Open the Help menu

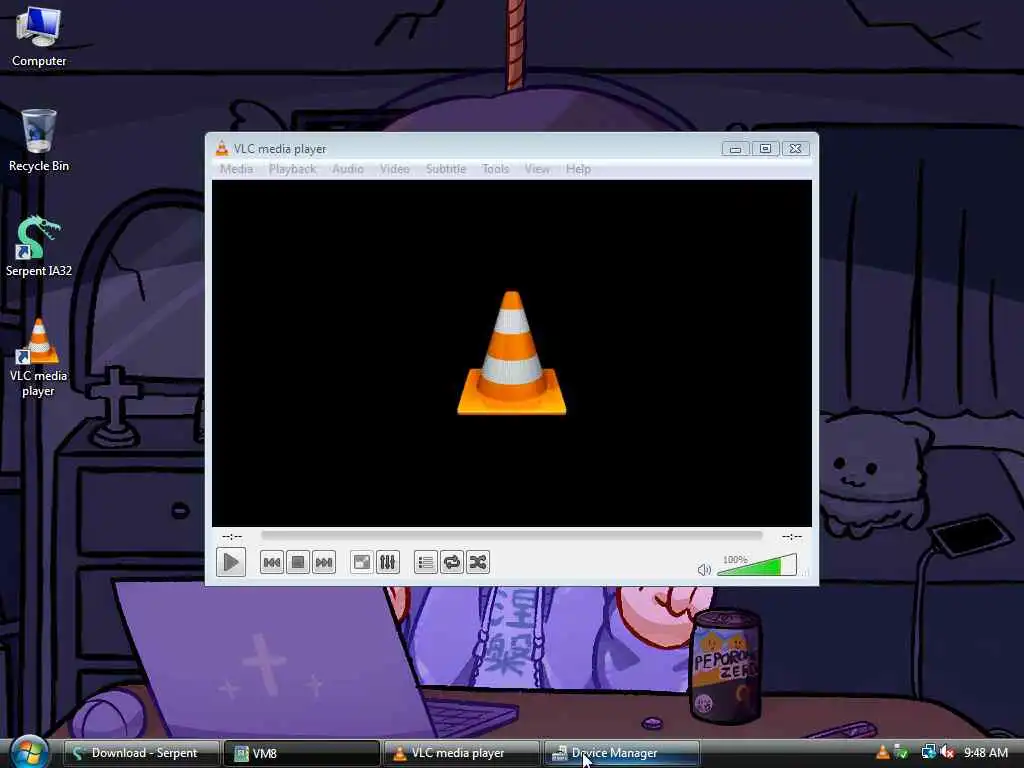coord(579,169)
